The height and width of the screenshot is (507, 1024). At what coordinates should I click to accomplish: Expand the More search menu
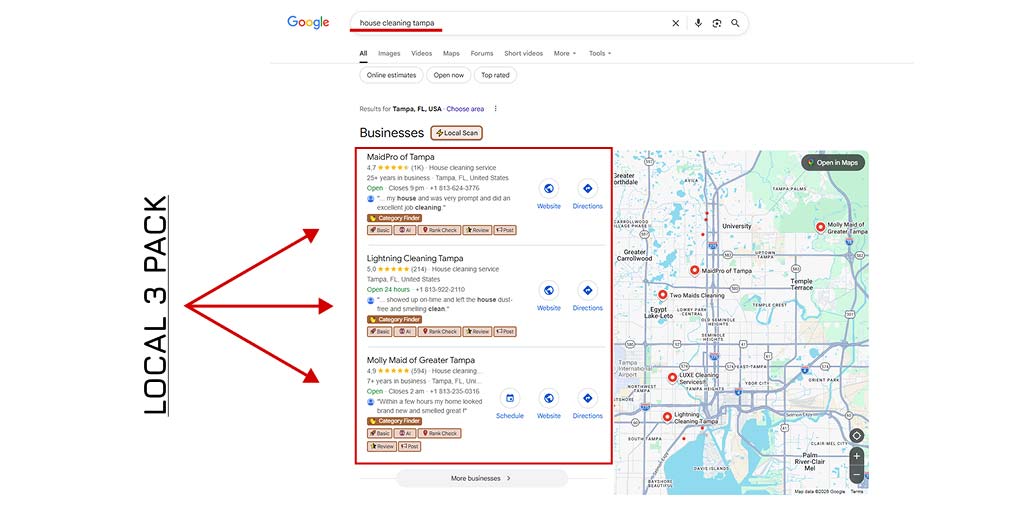(x=565, y=54)
